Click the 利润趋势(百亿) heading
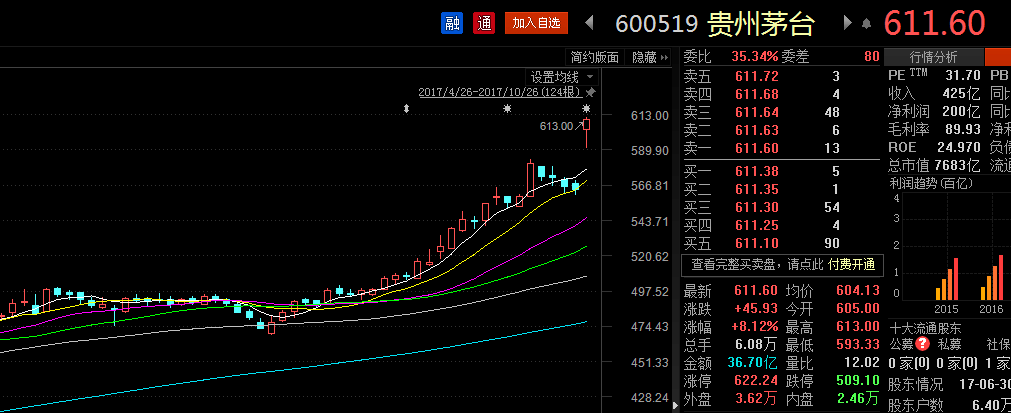Viewport: 1011px width, 413px height. [931, 184]
